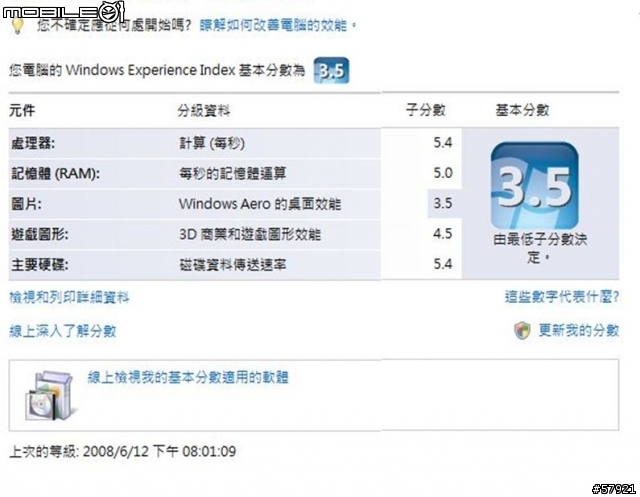Click the hard disk subscore 5.4
This screenshot has width=640, height=497.
pyautogui.click(x=443, y=264)
